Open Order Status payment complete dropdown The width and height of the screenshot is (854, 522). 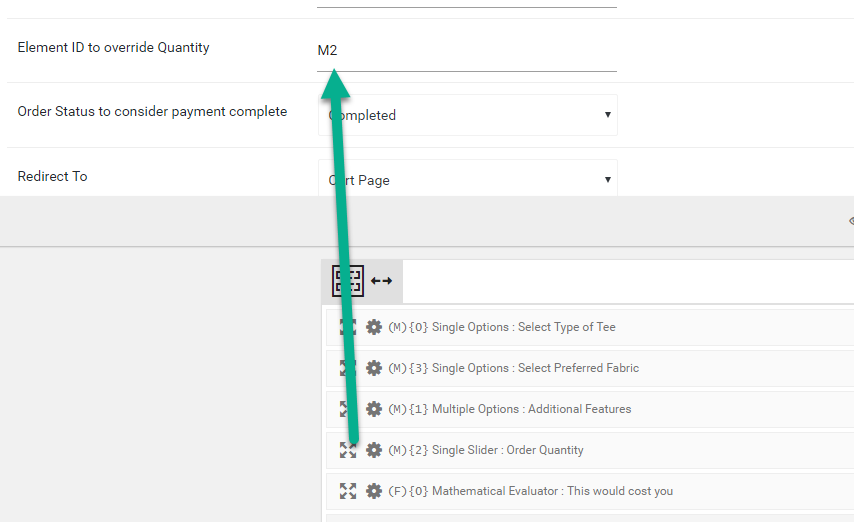click(467, 115)
